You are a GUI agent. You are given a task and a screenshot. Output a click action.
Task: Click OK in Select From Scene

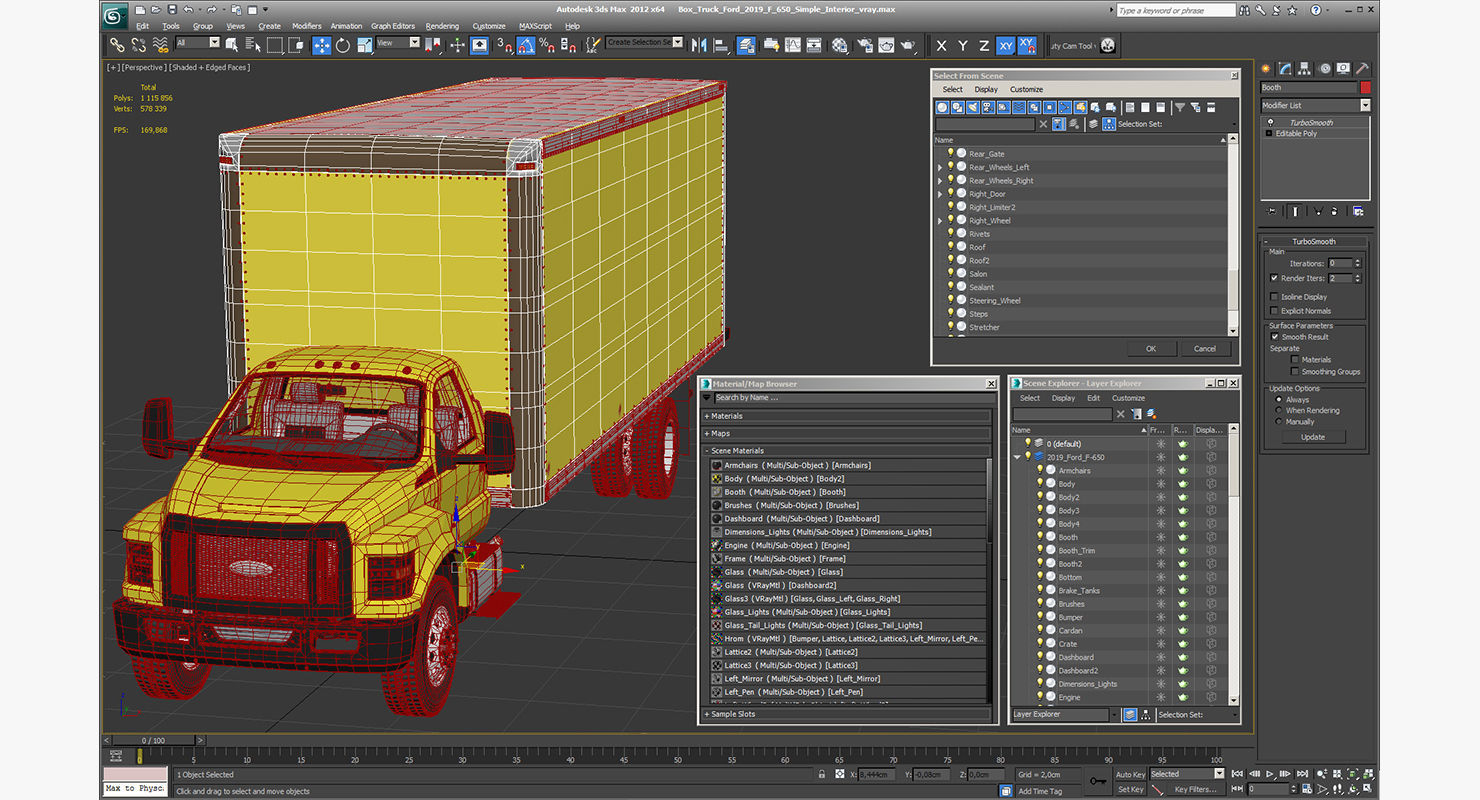point(1151,348)
